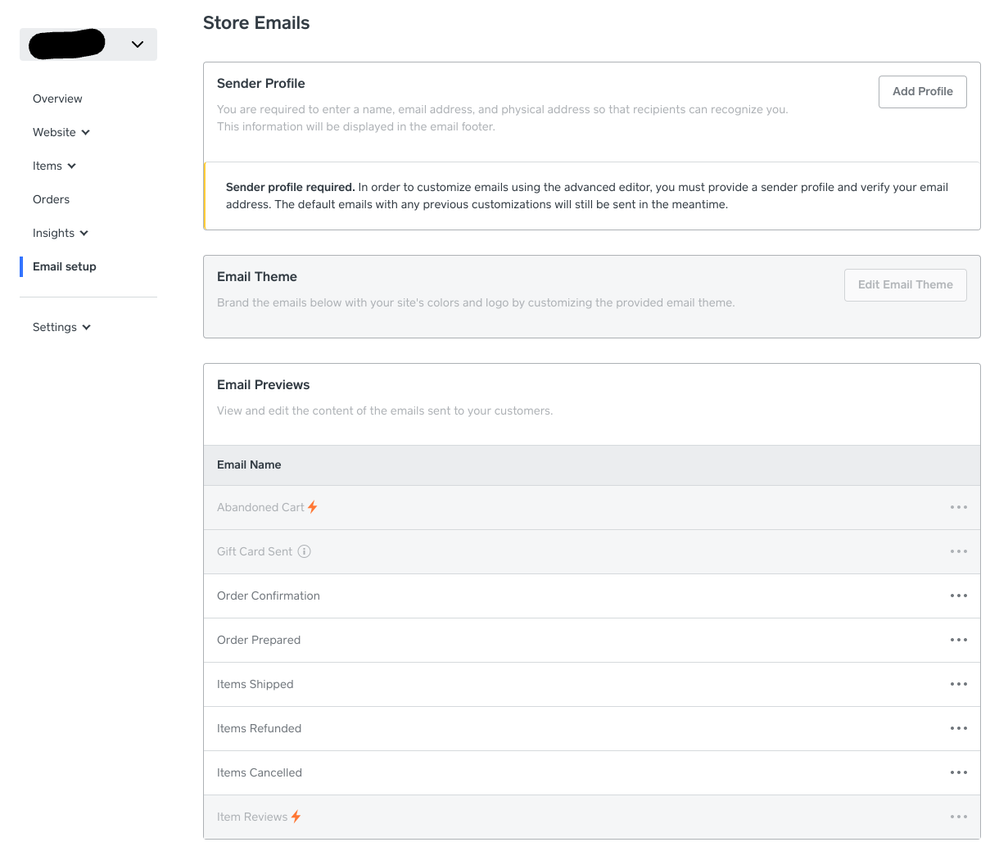Click the Edit Email Theme button
Image resolution: width=999 pixels, height=866 pixels.
tap(905, 284)
